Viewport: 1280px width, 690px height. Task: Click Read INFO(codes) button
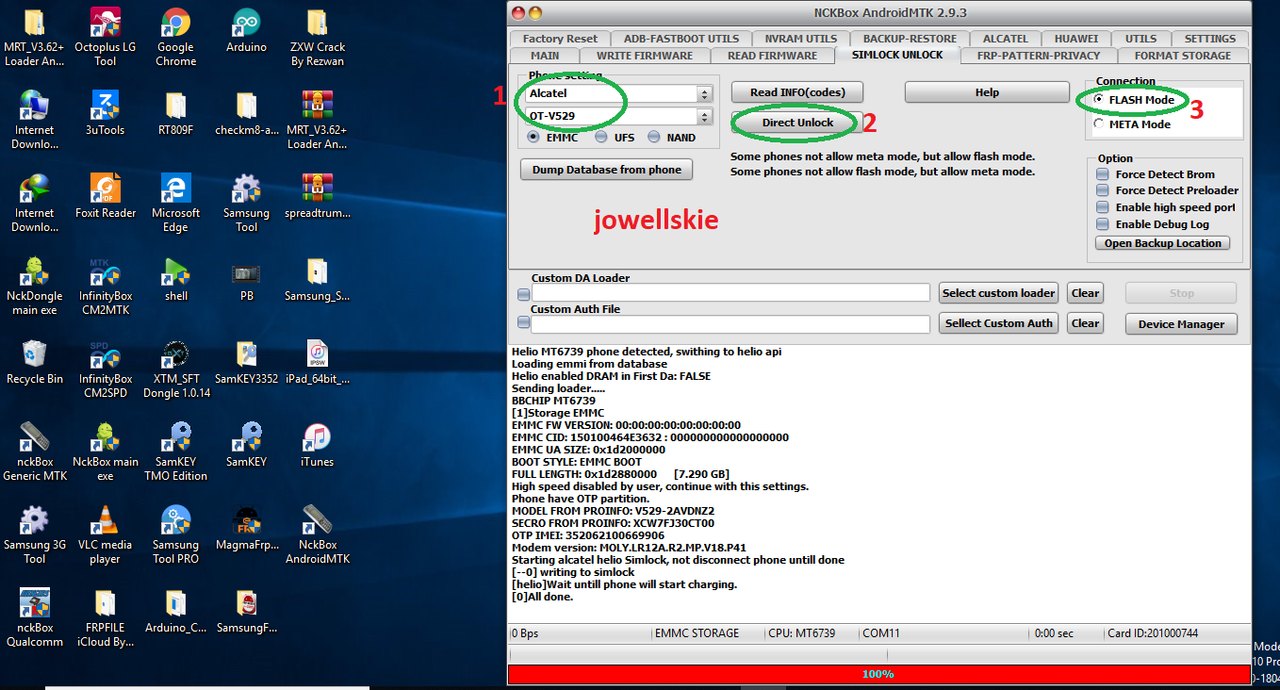point(797,92)
